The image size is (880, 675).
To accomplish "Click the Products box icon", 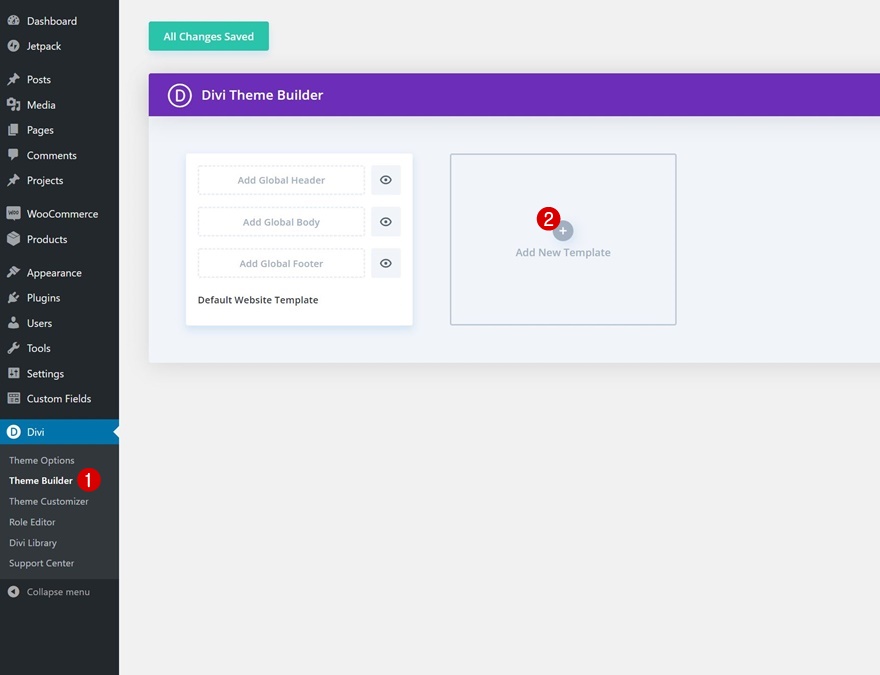I will click(13, 238).
